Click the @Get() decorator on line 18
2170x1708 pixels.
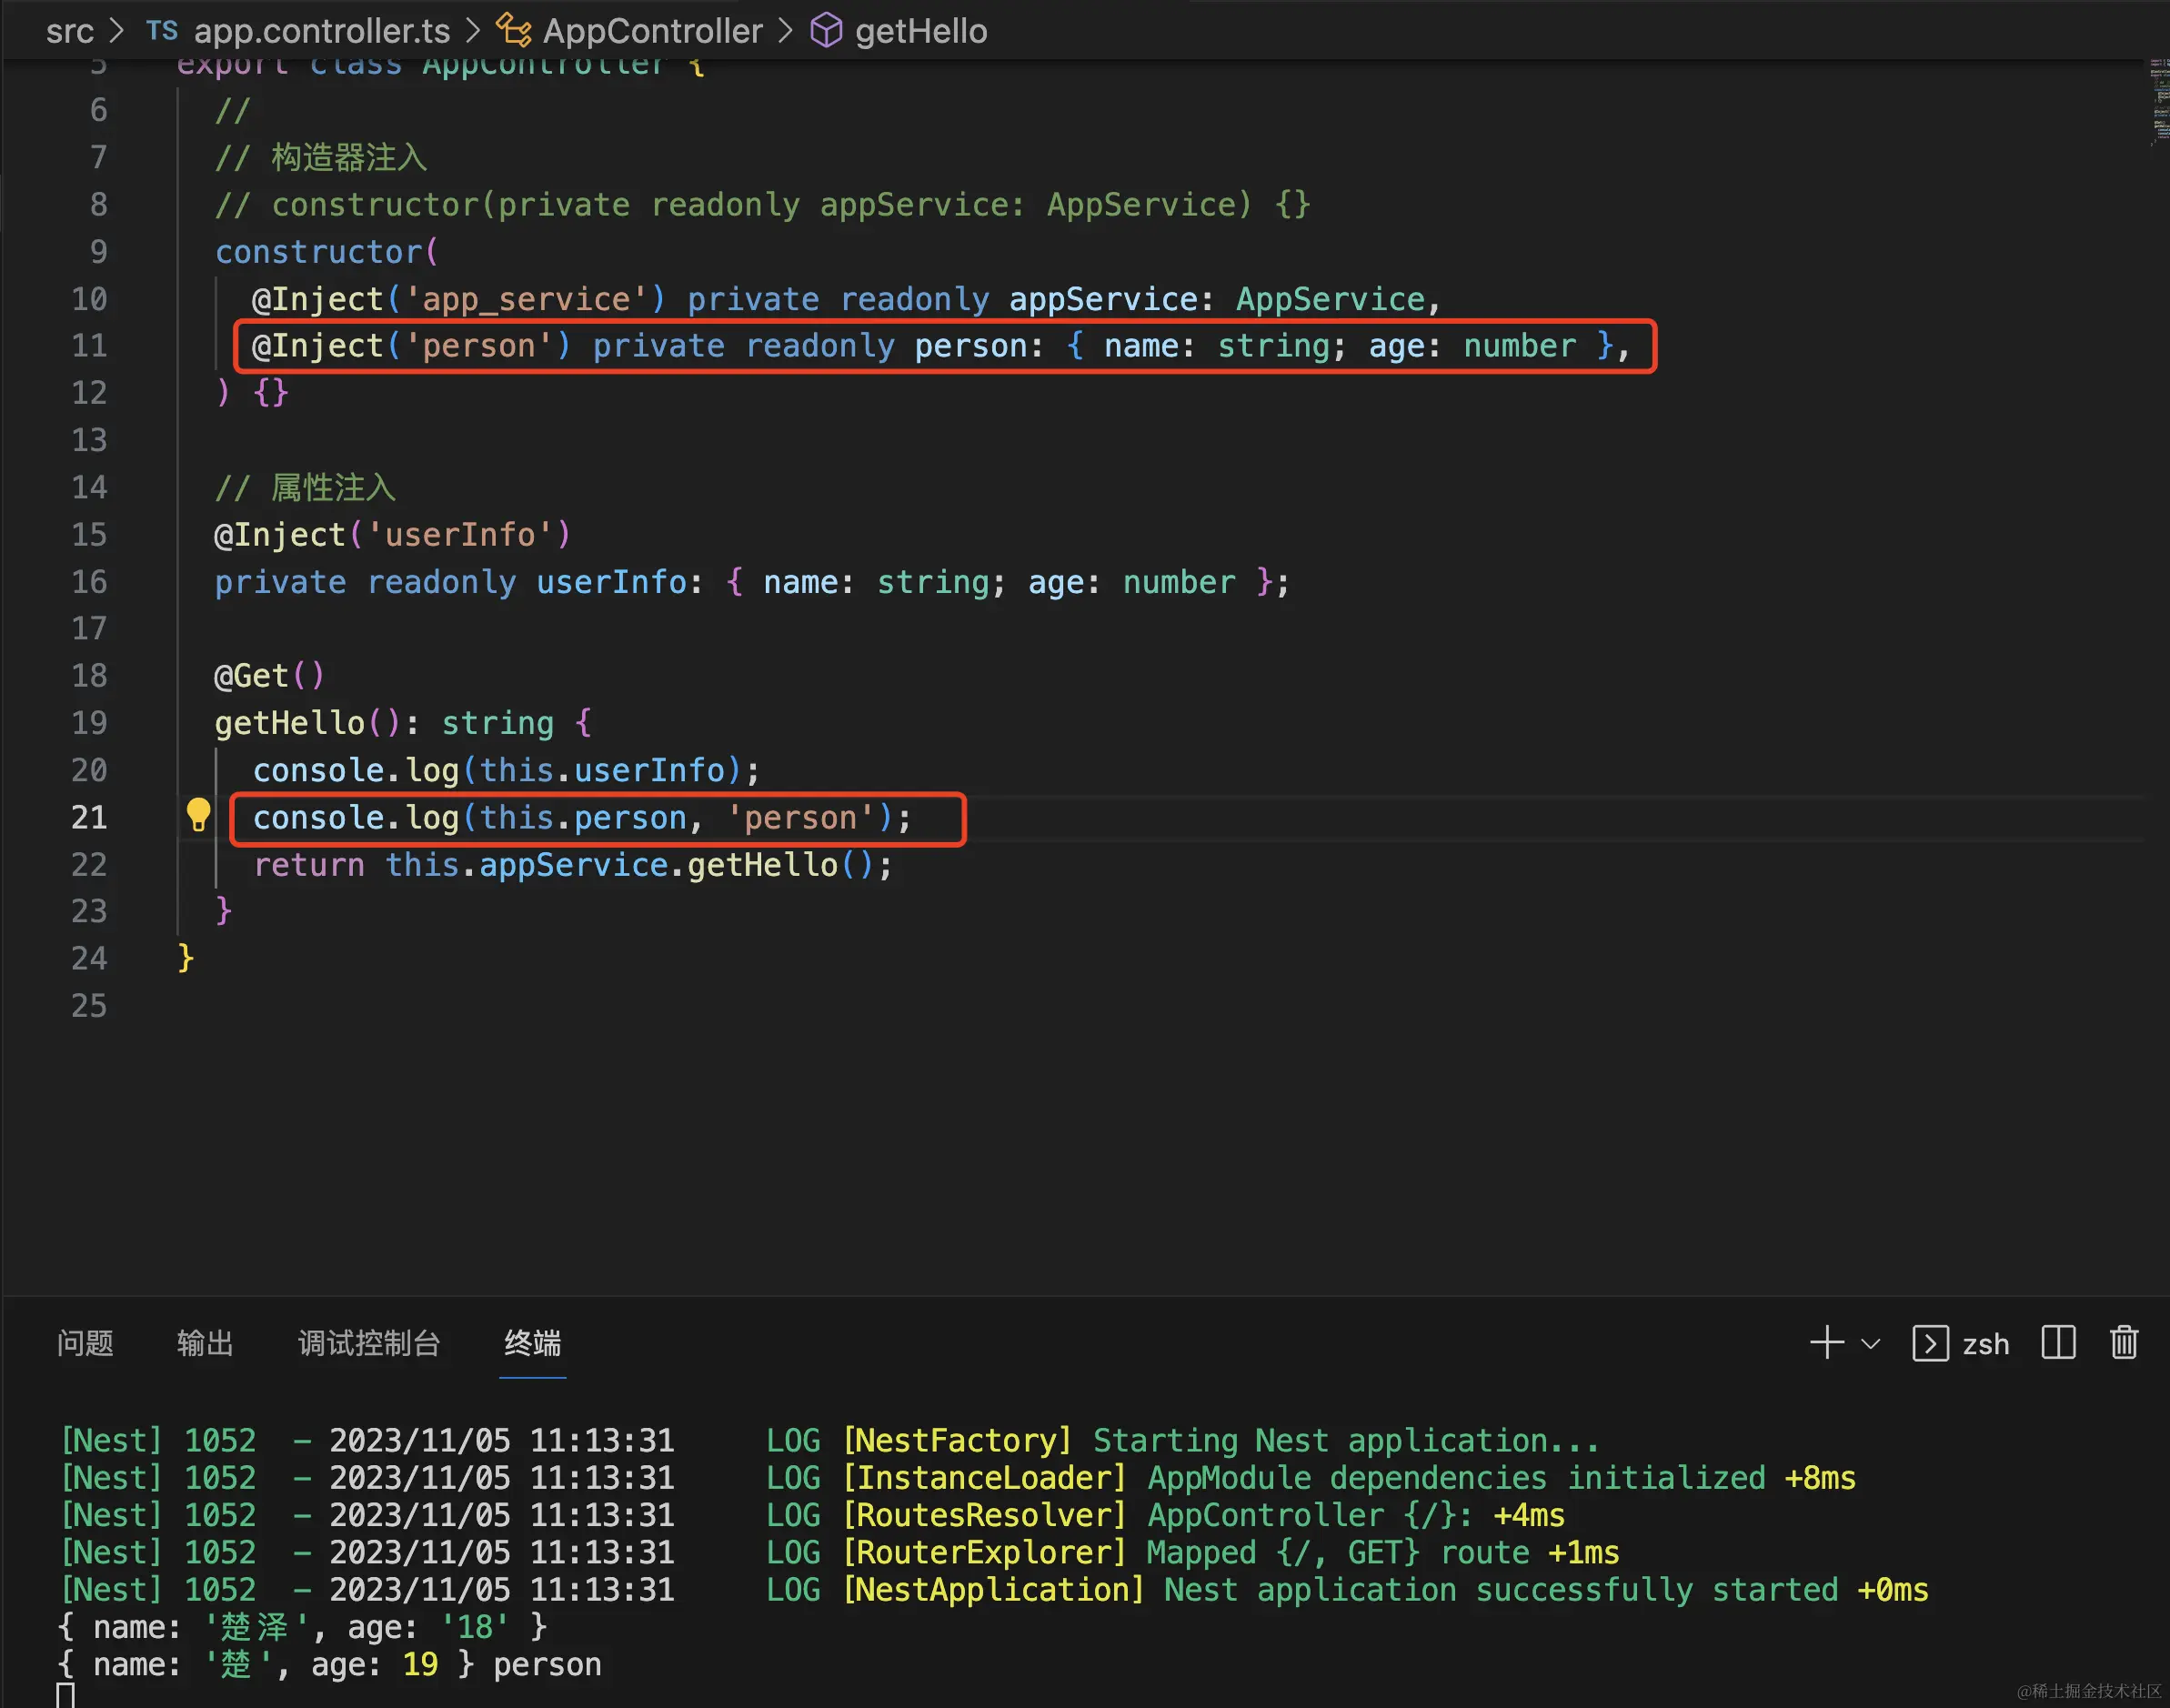269,676
